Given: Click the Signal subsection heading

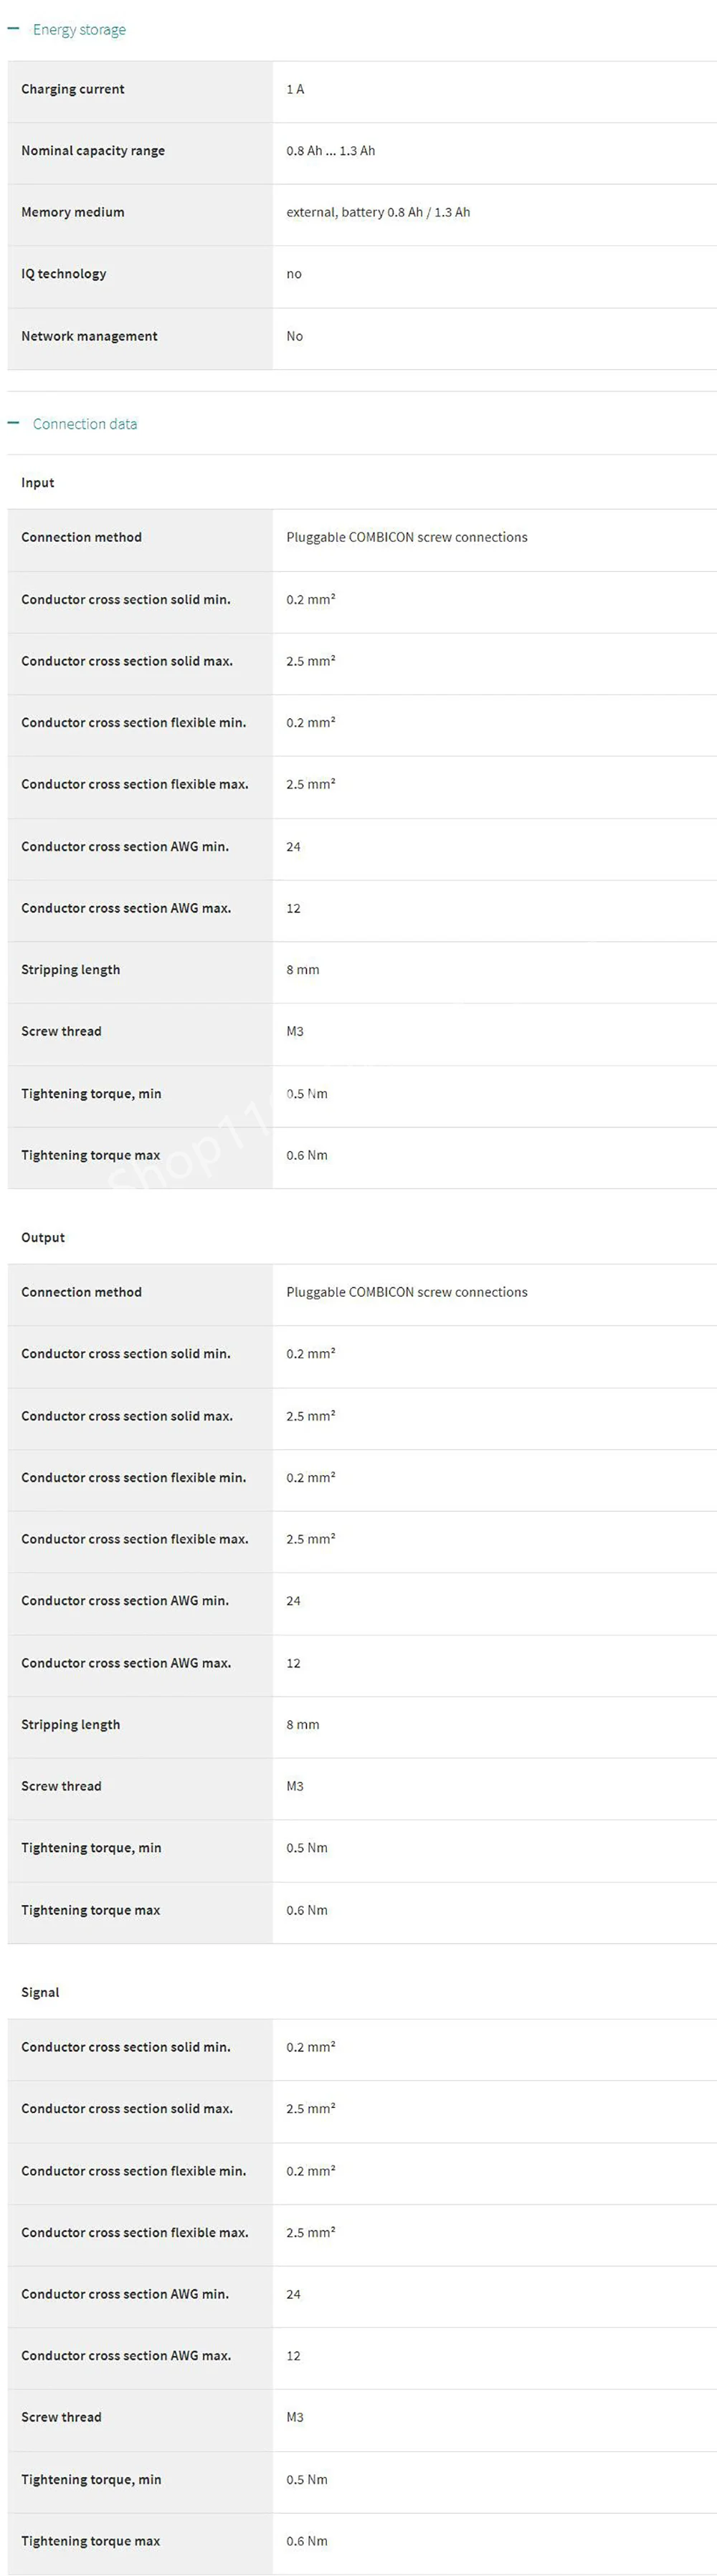Looking at the screenshot, I should click(40, 1992).
